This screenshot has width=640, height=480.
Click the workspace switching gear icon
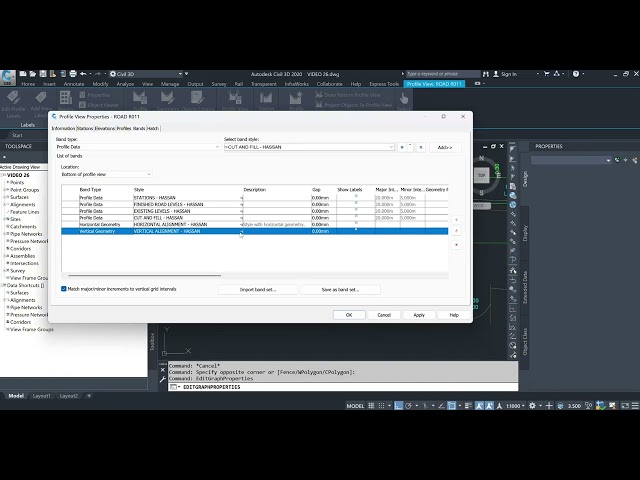click(x=532, y=405)
